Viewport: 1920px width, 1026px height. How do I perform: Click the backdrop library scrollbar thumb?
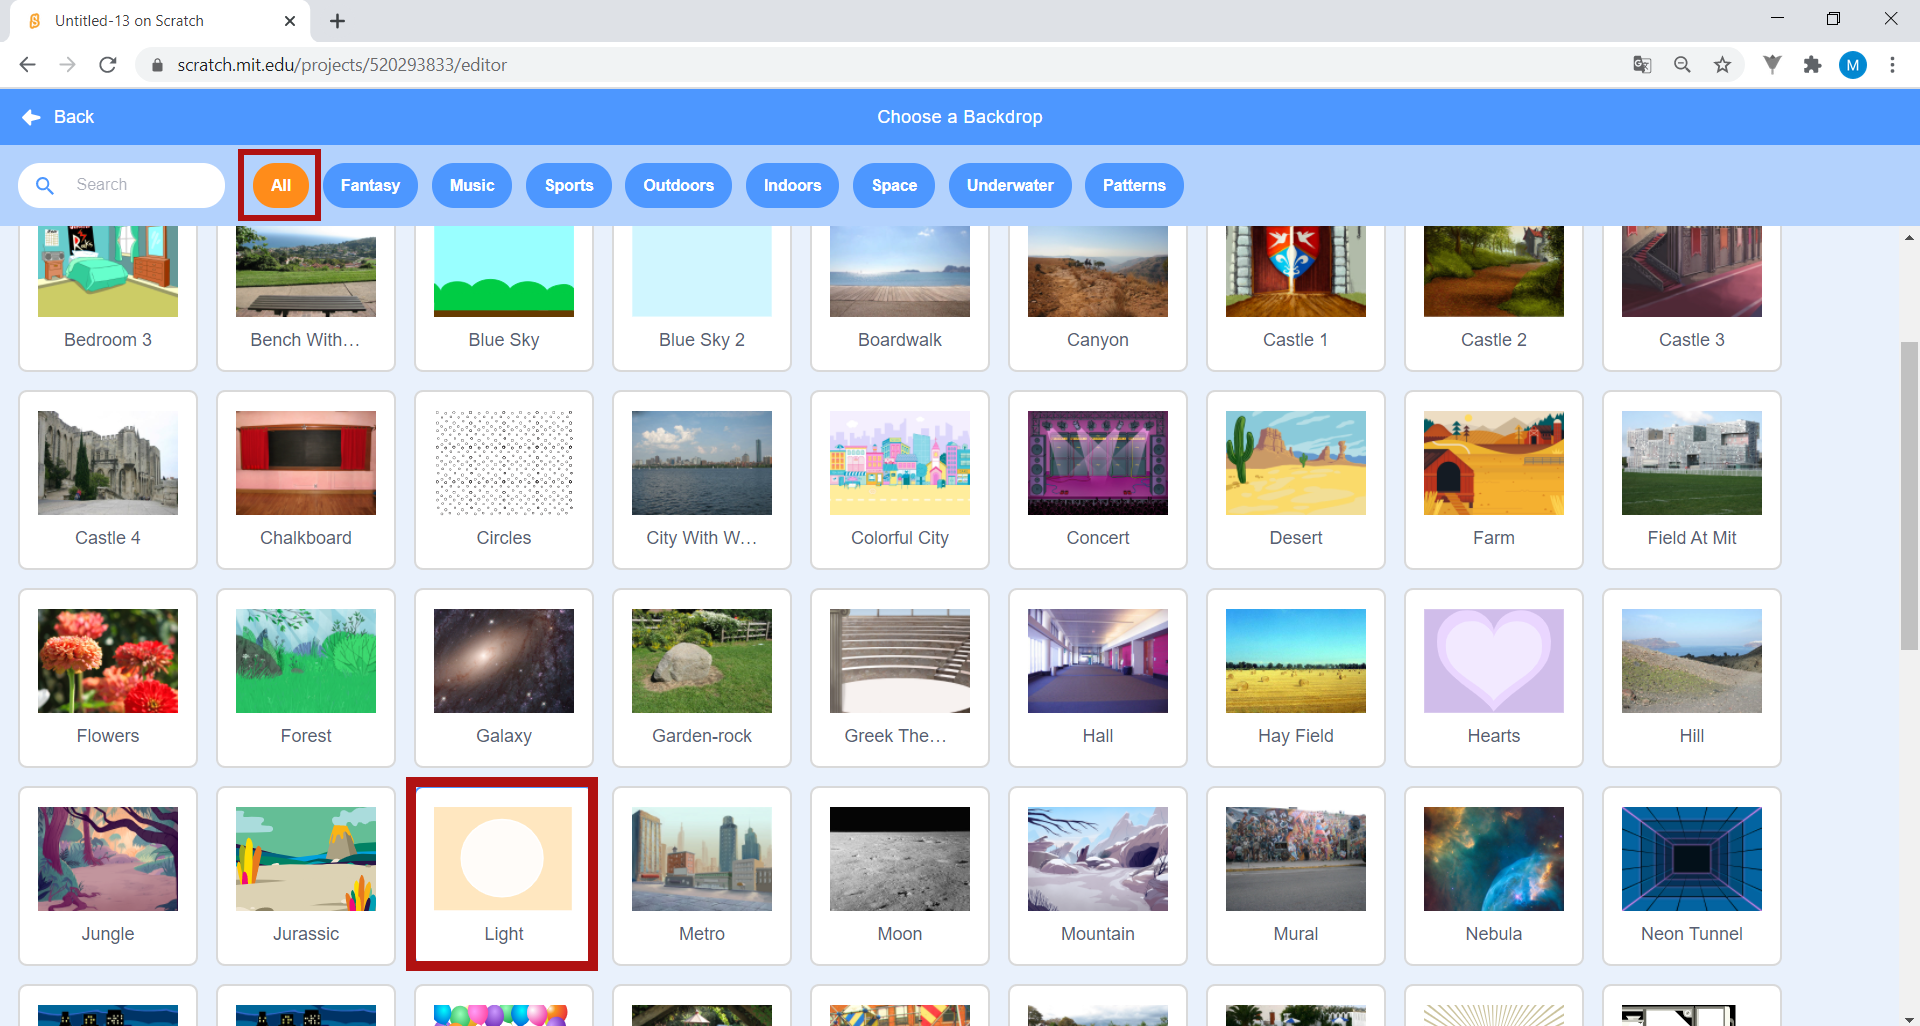(1909, 496)
